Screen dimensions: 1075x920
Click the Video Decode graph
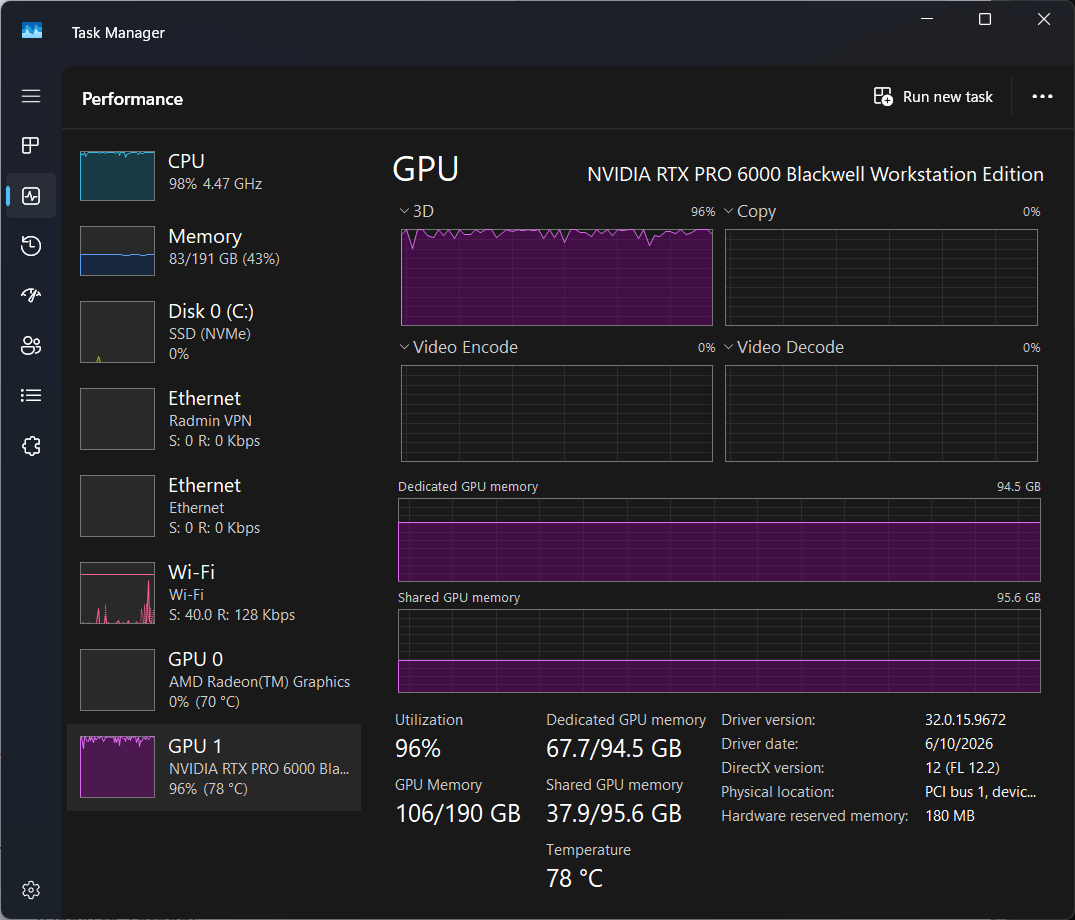[x=881, y=413]
